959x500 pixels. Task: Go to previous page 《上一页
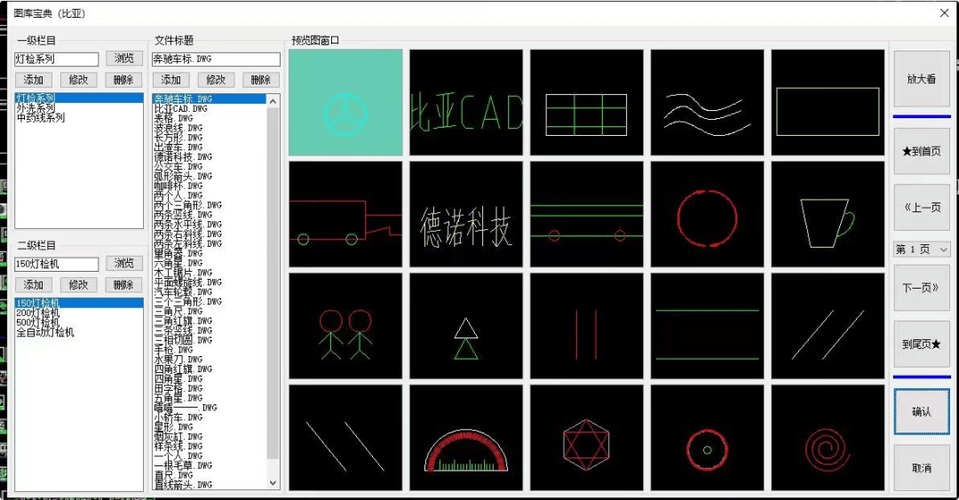click(922, 207)
